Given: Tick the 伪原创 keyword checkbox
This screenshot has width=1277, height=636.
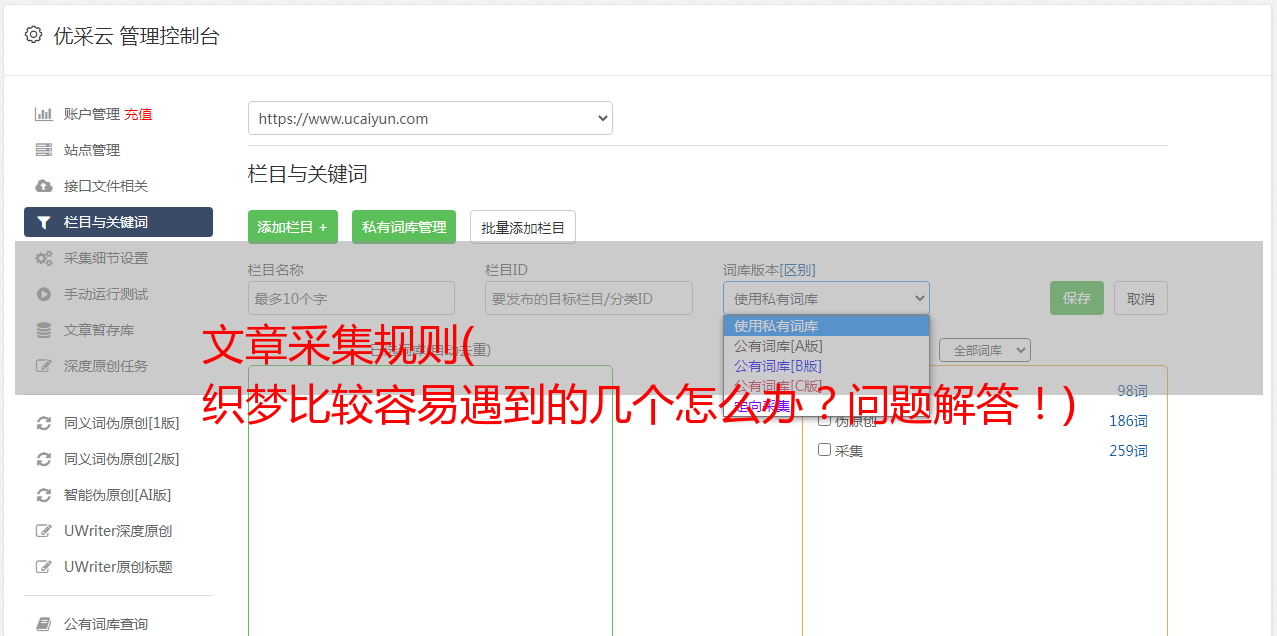Looking at the screenshot, I should click(825, 420).
